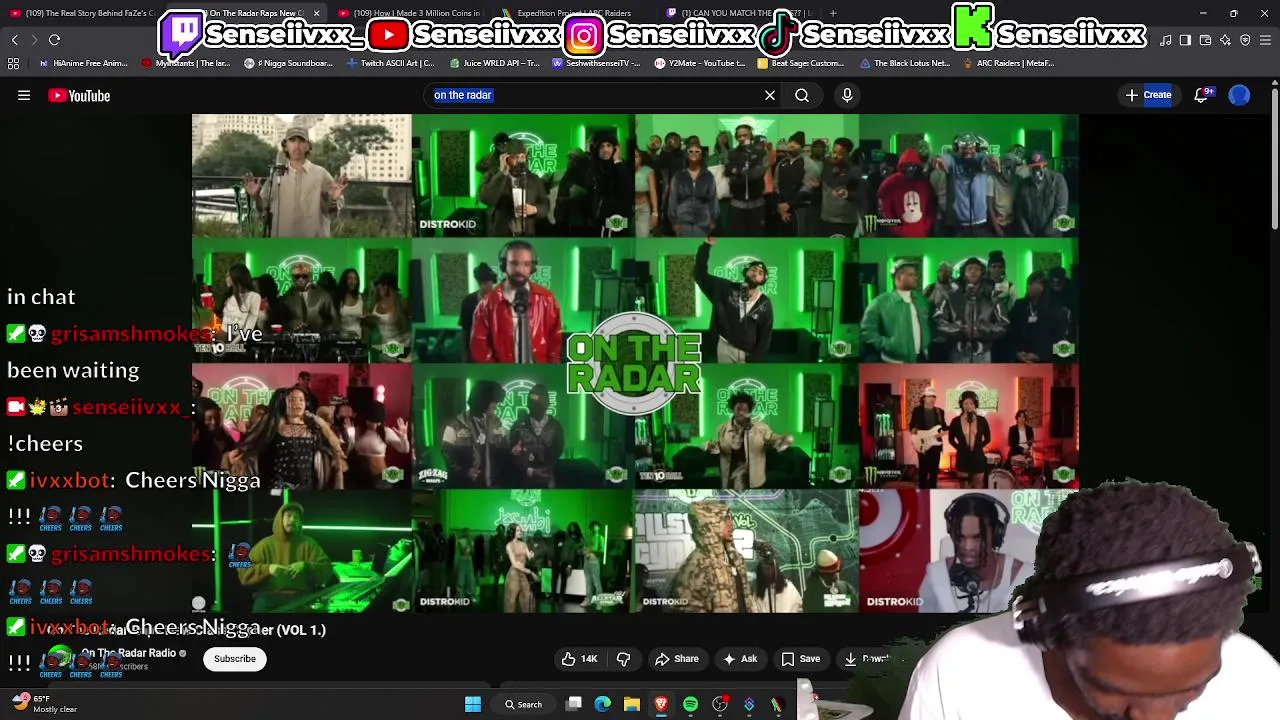Open the Twitch ASCII Art bookmark
The image size is (1280, 720).
click(390, 63)
